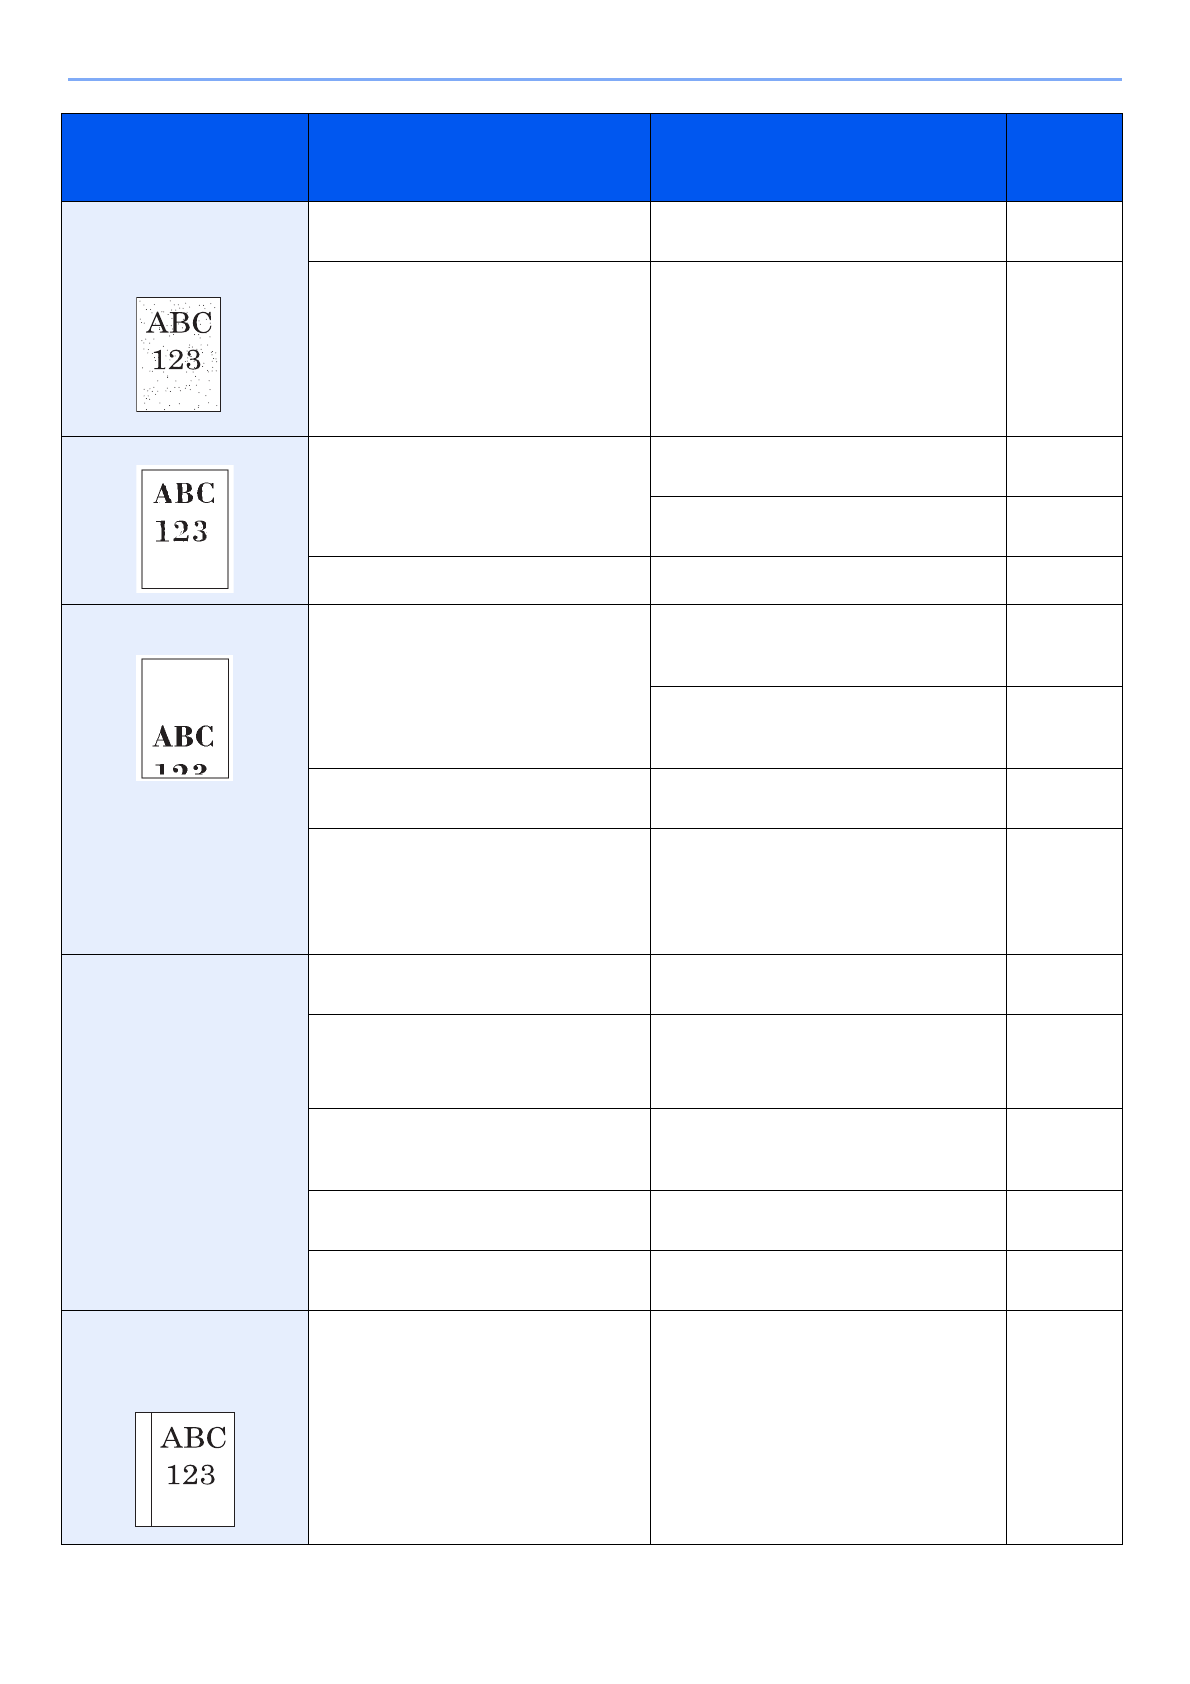Click the blue horizontal rule above the table
The width and height of the screenshot is (1190, 1684).
(594, 79)
